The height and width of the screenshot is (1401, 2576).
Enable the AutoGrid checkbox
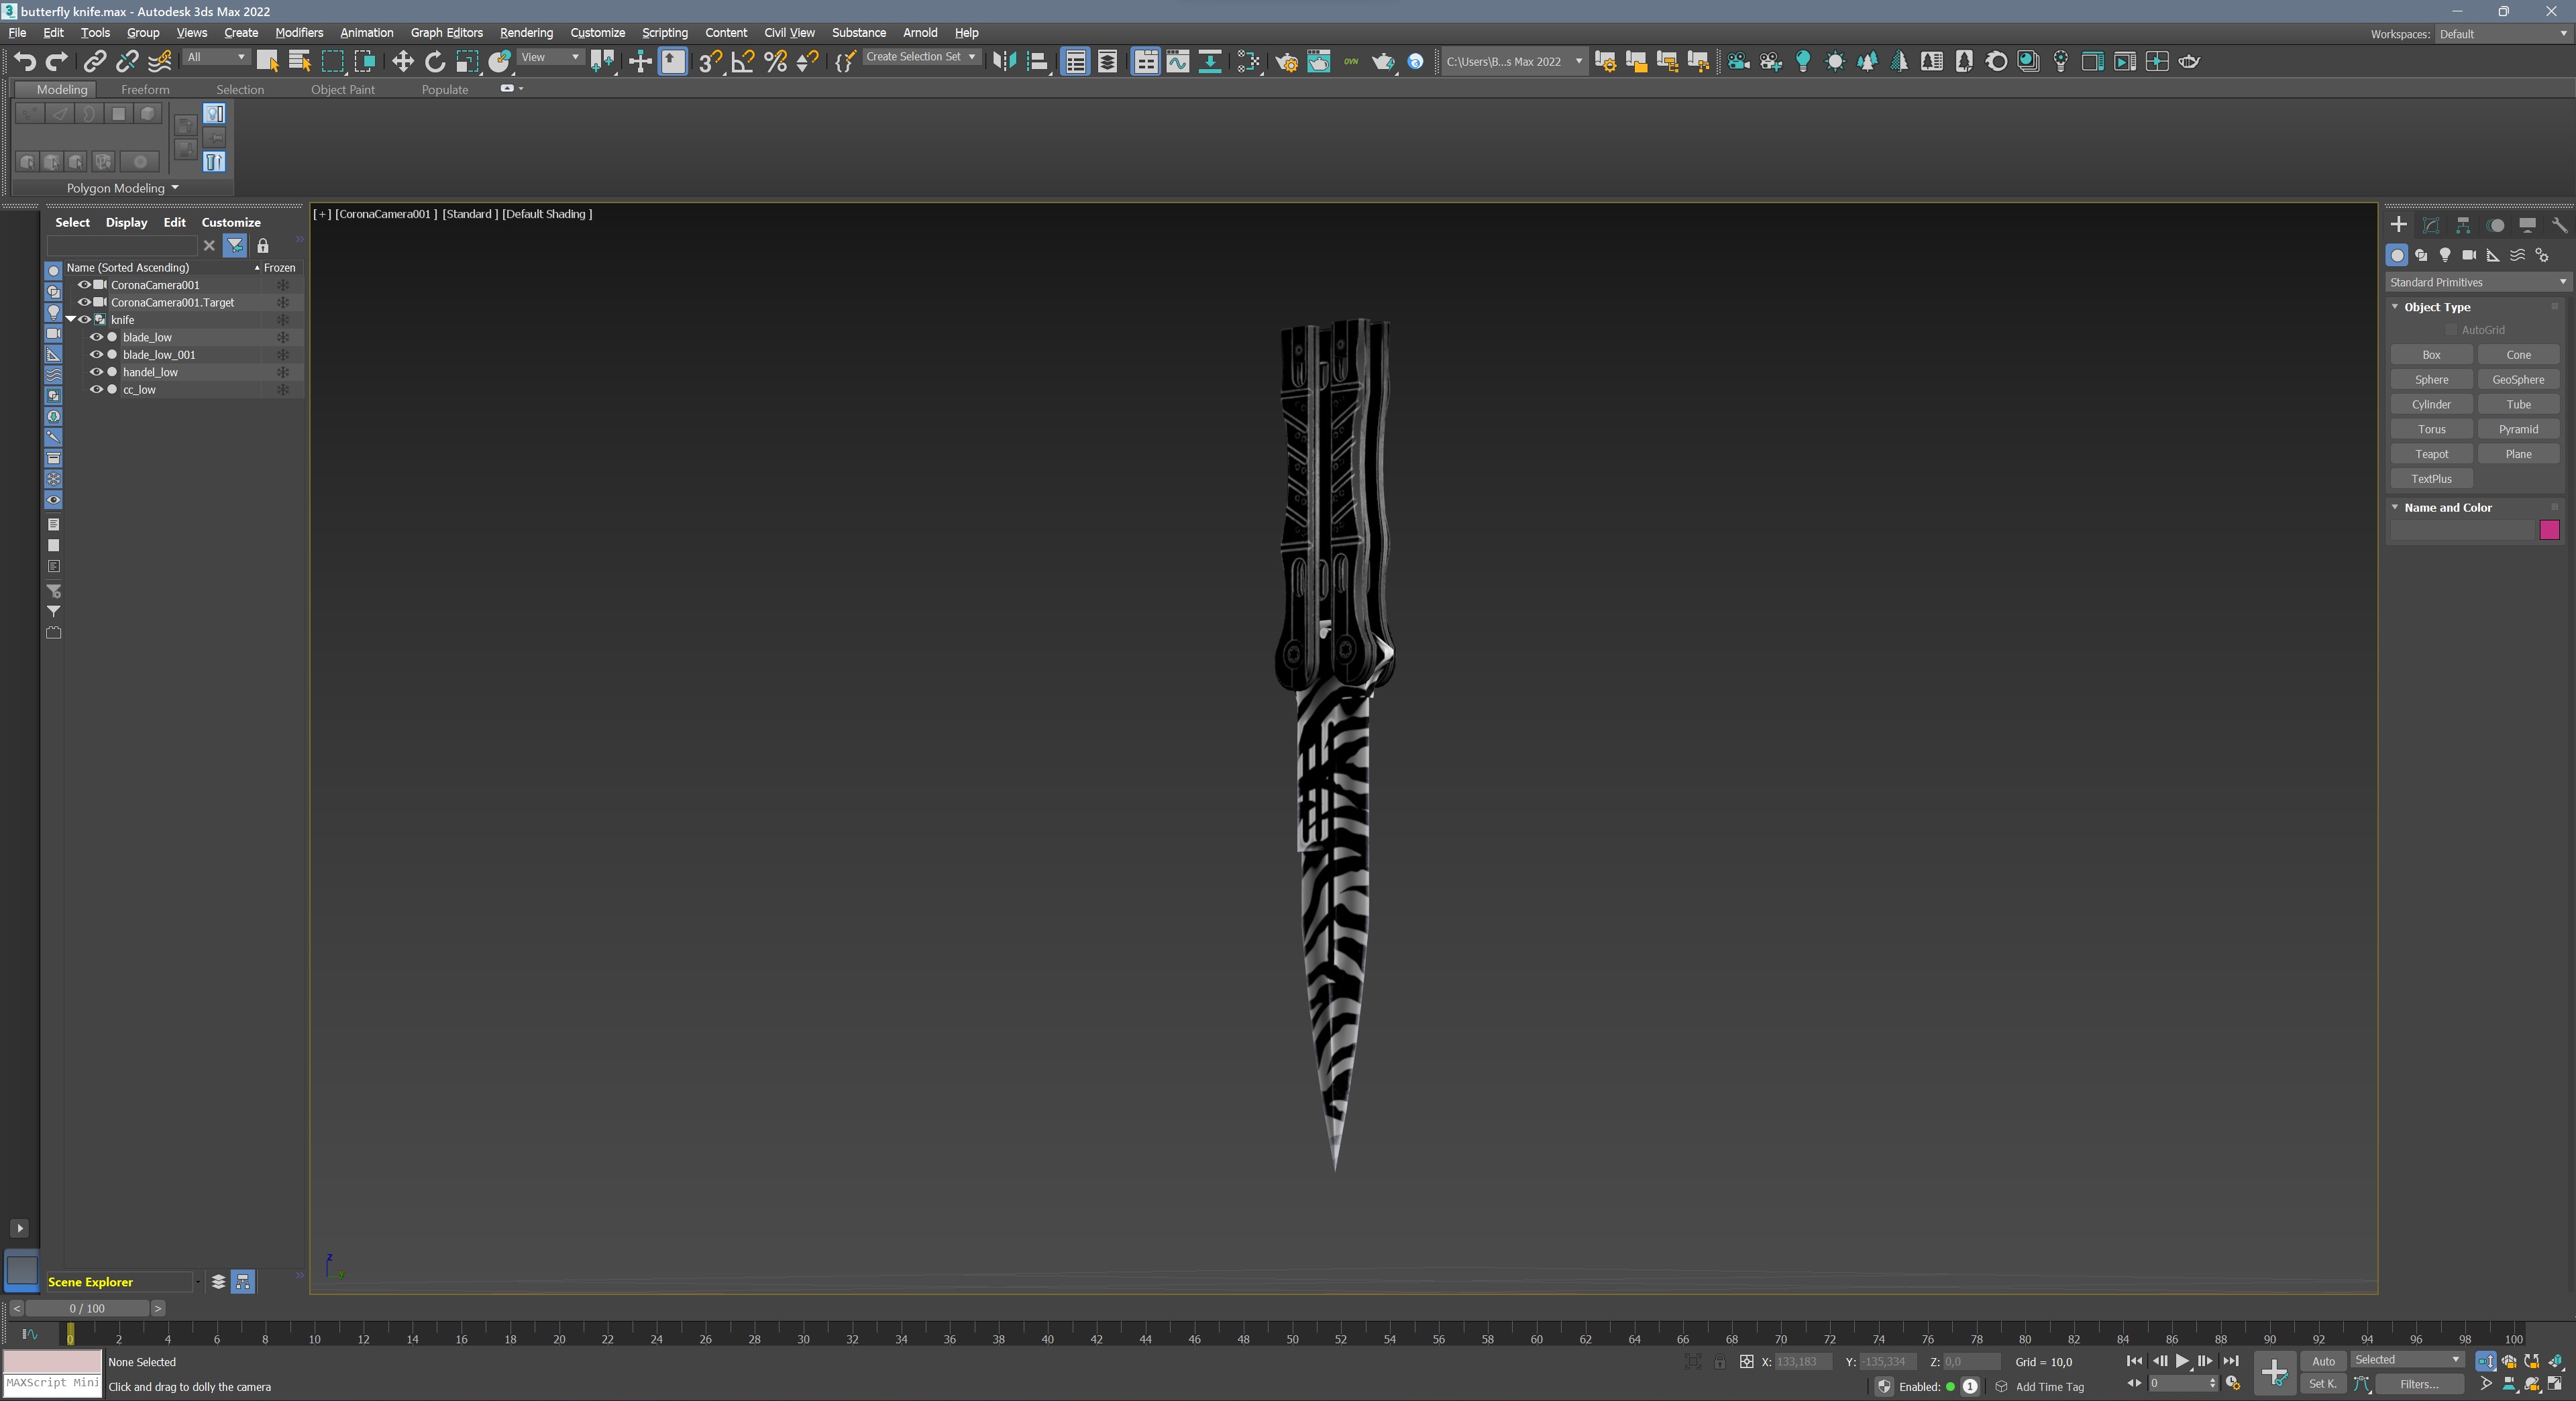pyautogui.click(x=2451, y=330)
